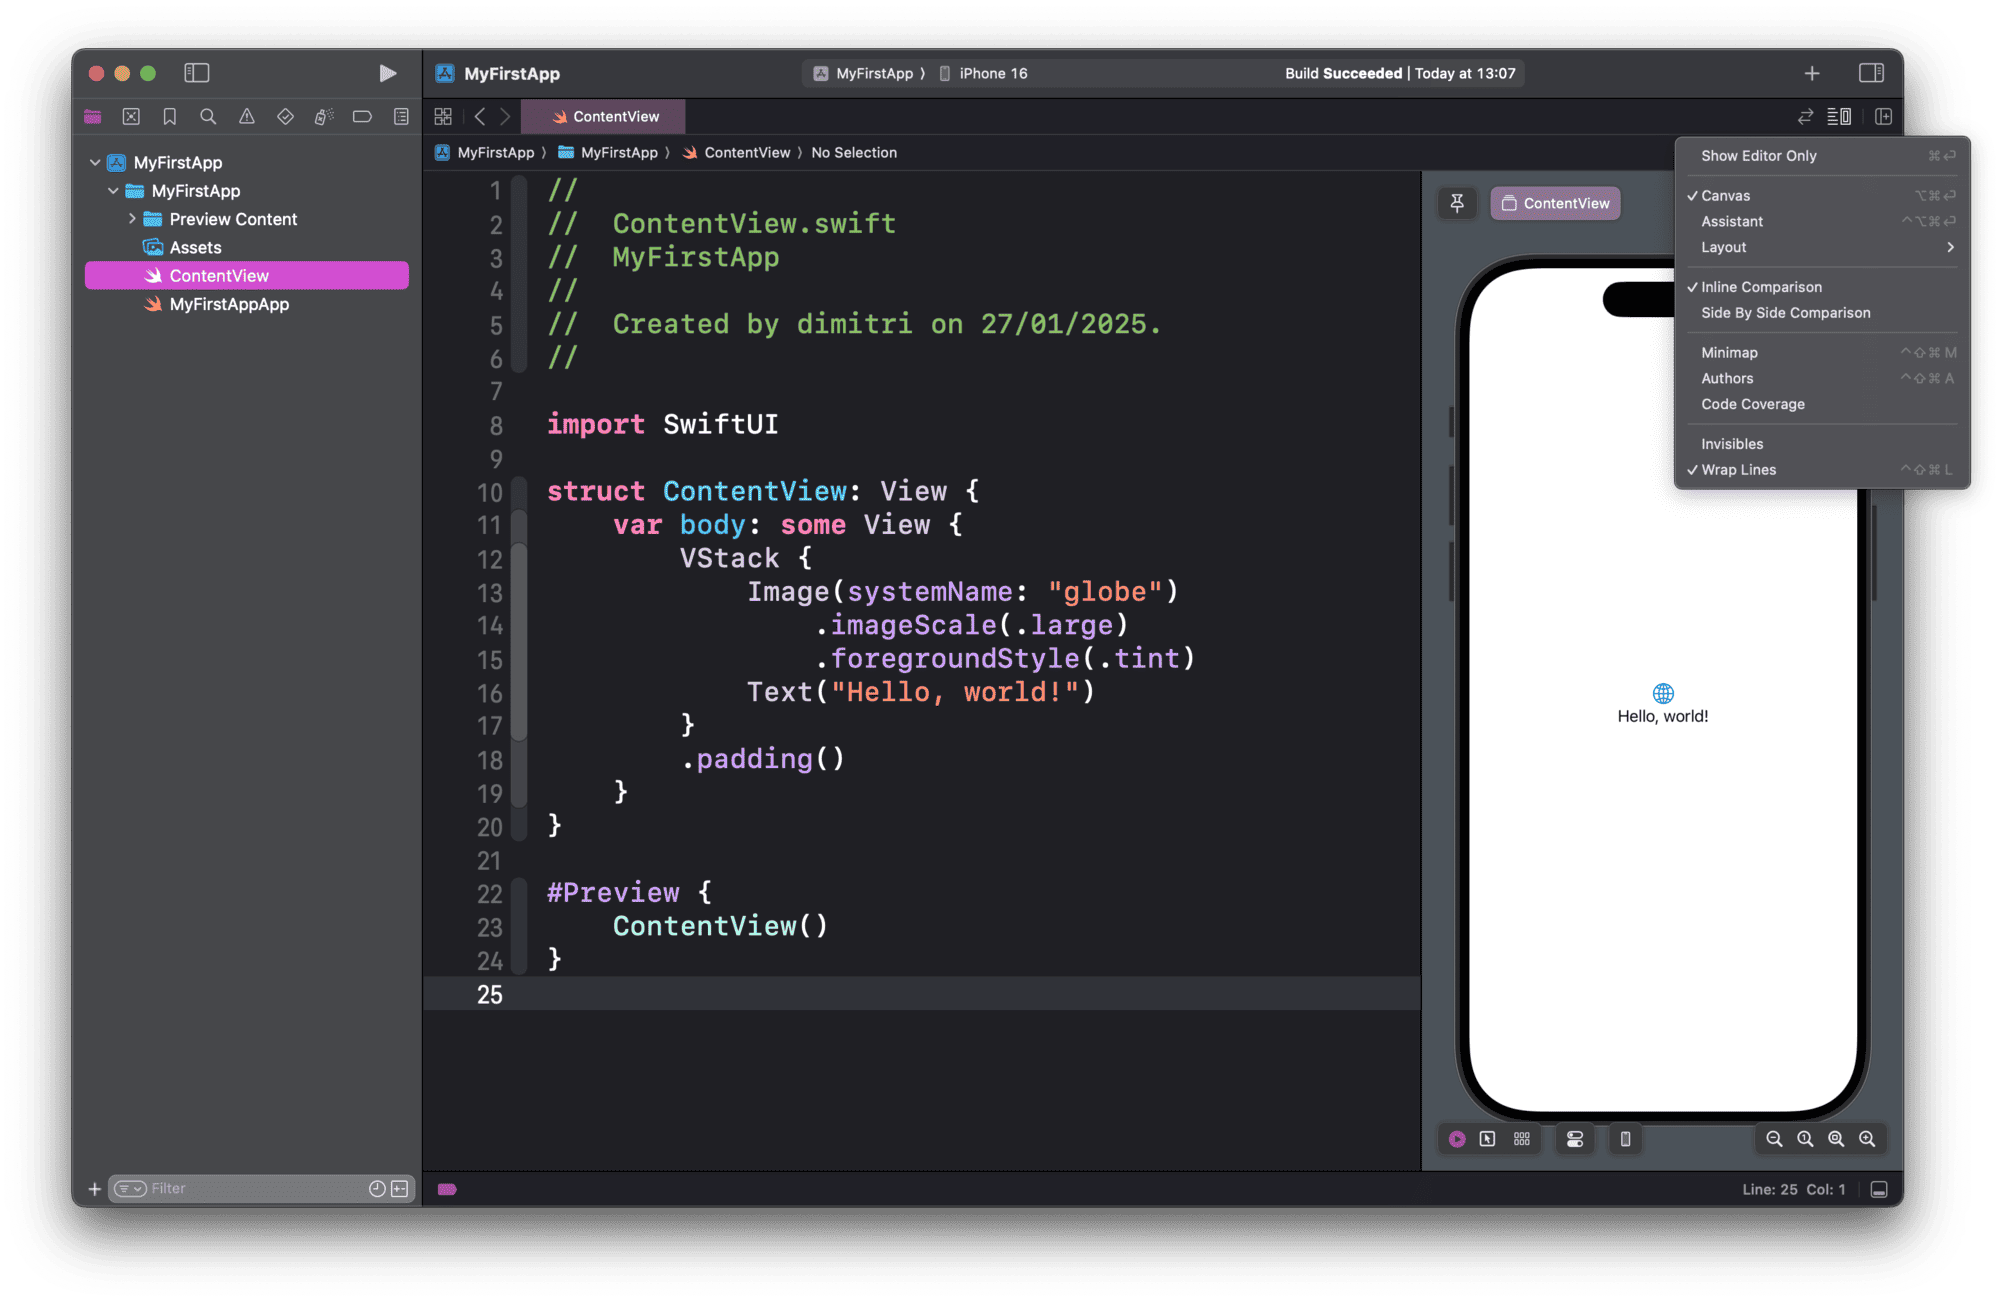
Task: Open No Selection jump bar menu
Action: 854,153
